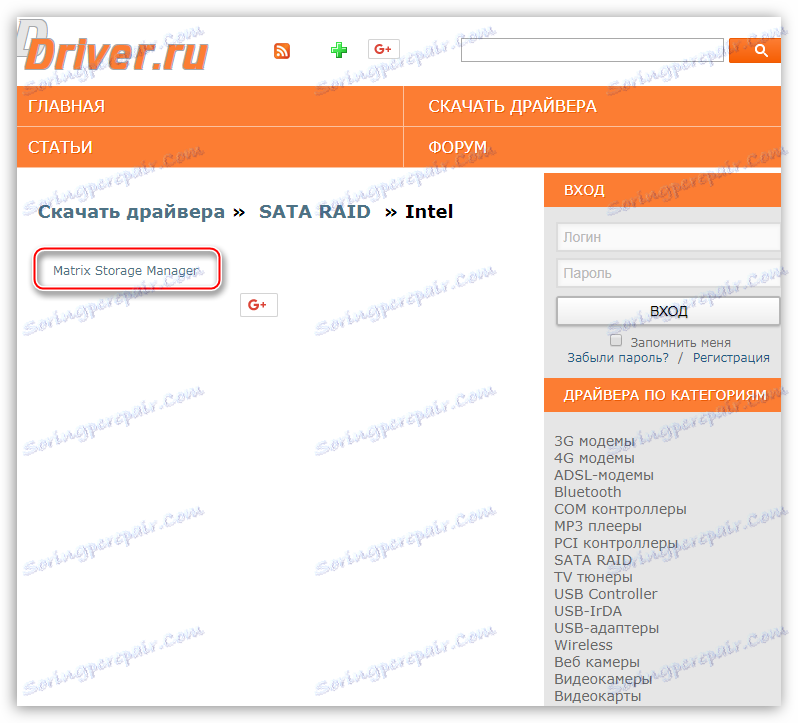
Task: Click the Скачать драйвера breadcrumb
Action: [131, 212]
